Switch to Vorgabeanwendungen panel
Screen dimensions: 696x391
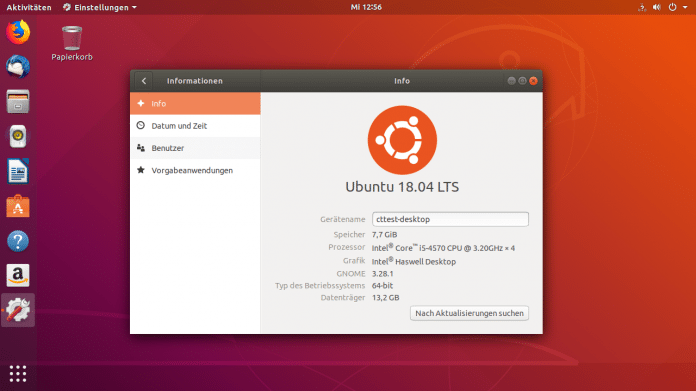pos(195,170)
